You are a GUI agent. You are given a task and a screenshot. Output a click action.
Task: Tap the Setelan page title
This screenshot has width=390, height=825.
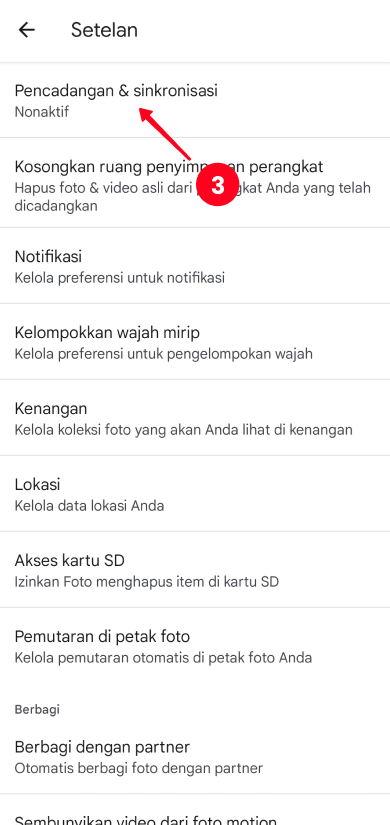(x=104, y=30)
